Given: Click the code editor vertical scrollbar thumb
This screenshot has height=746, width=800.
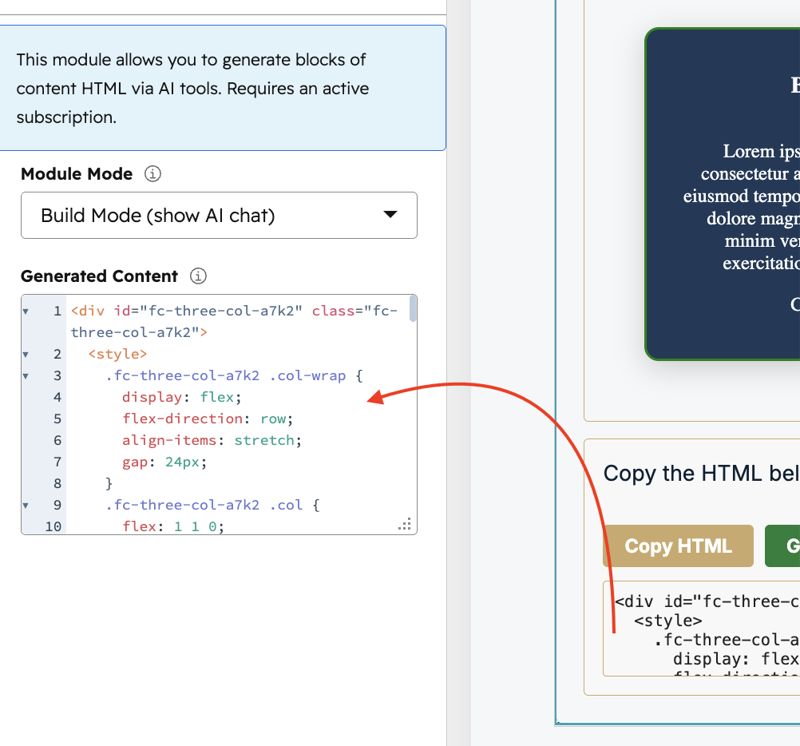Looking at the screenshot, I should click(x=413, y=309).
